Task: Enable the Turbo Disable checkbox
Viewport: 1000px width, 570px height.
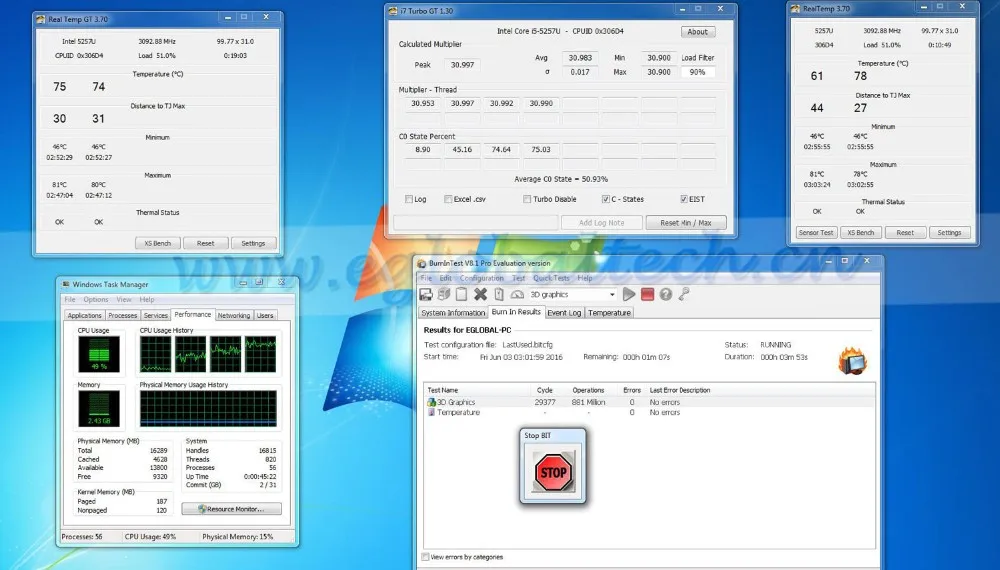Action: (x=527, y=199)
